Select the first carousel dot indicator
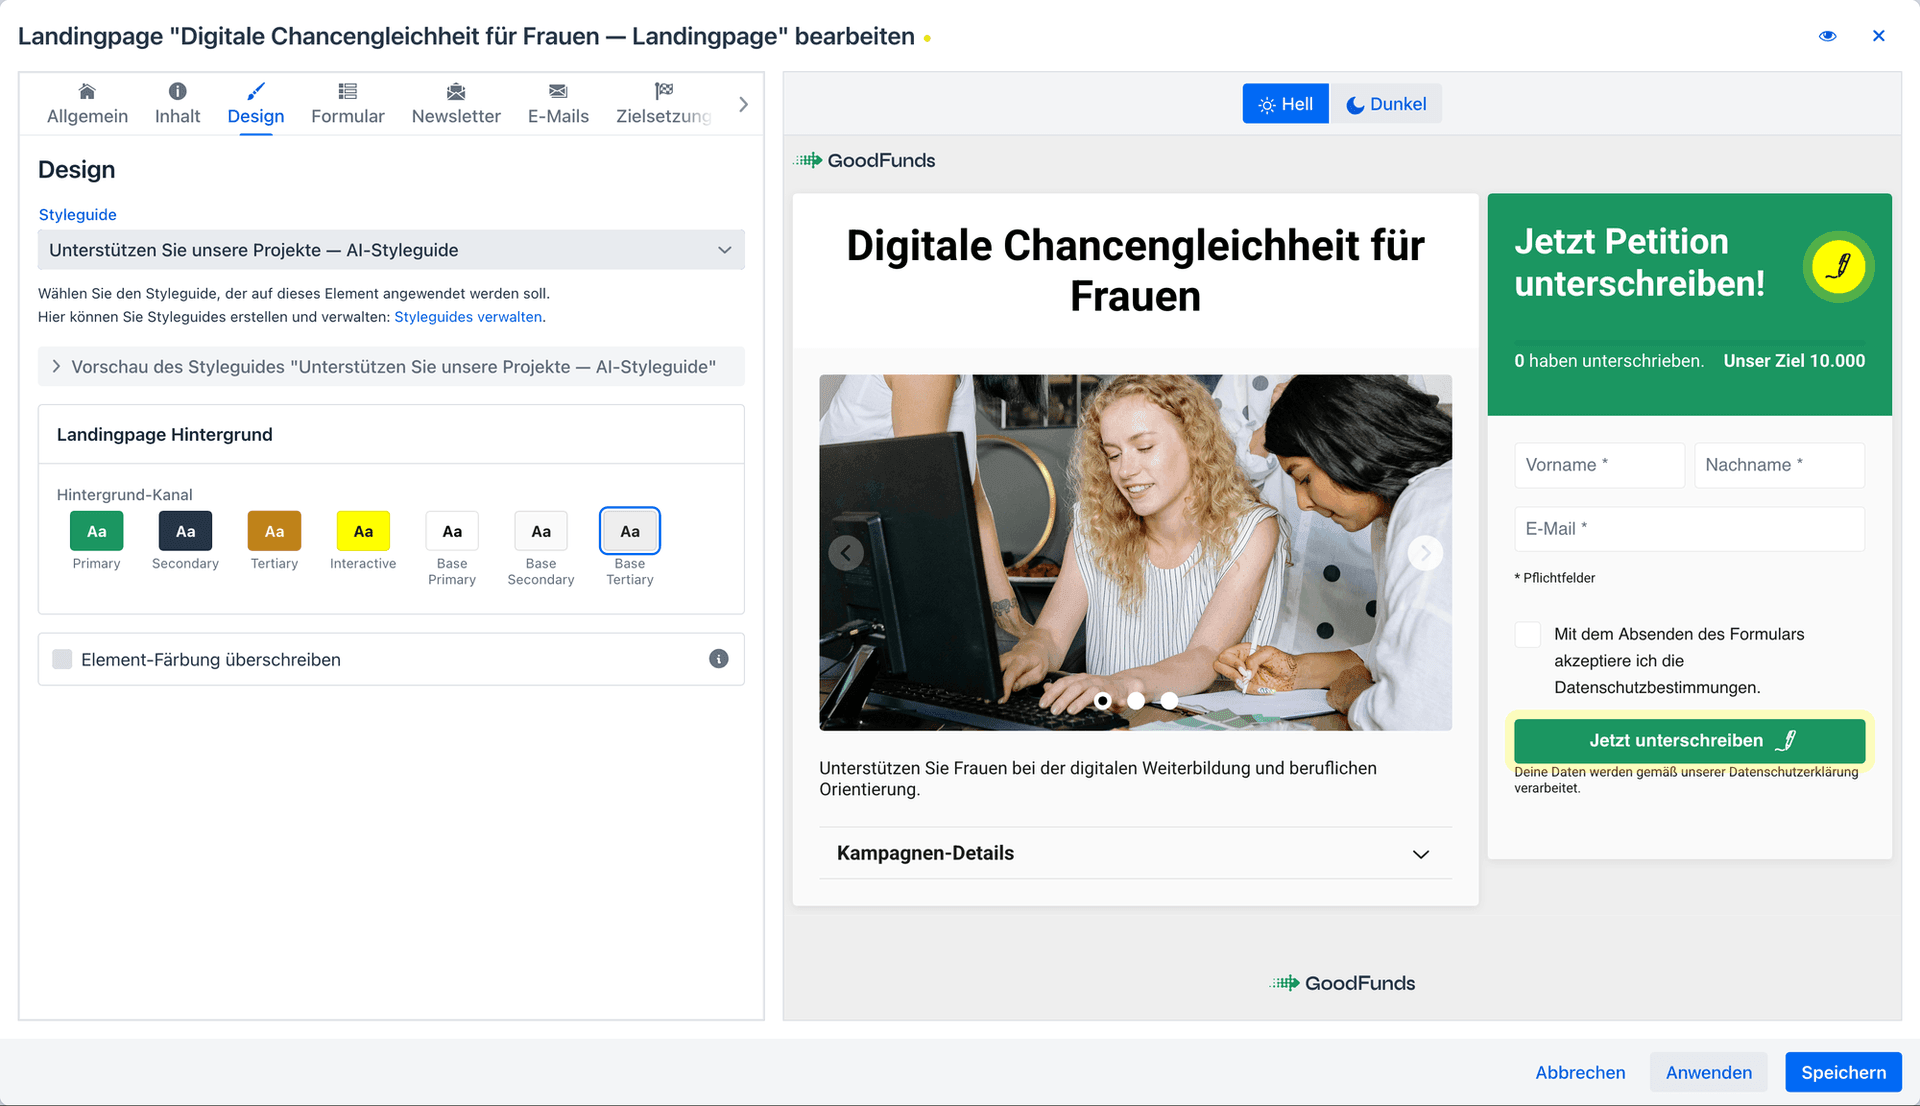1920x1106 pixels. tap(1103, 701)
